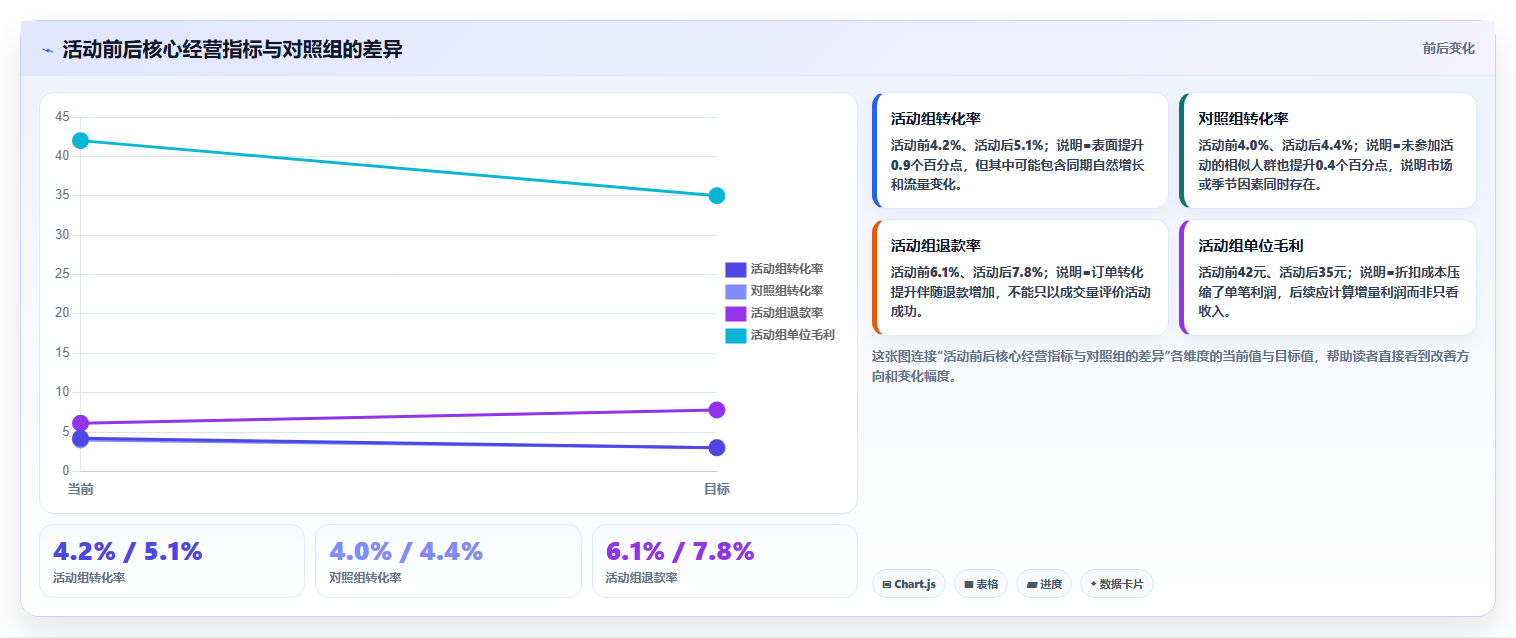Open the 对照组转化率 info card title
Viewport: 1516px width, 638px height.
pyautogui.click(x=1243, y=119)
